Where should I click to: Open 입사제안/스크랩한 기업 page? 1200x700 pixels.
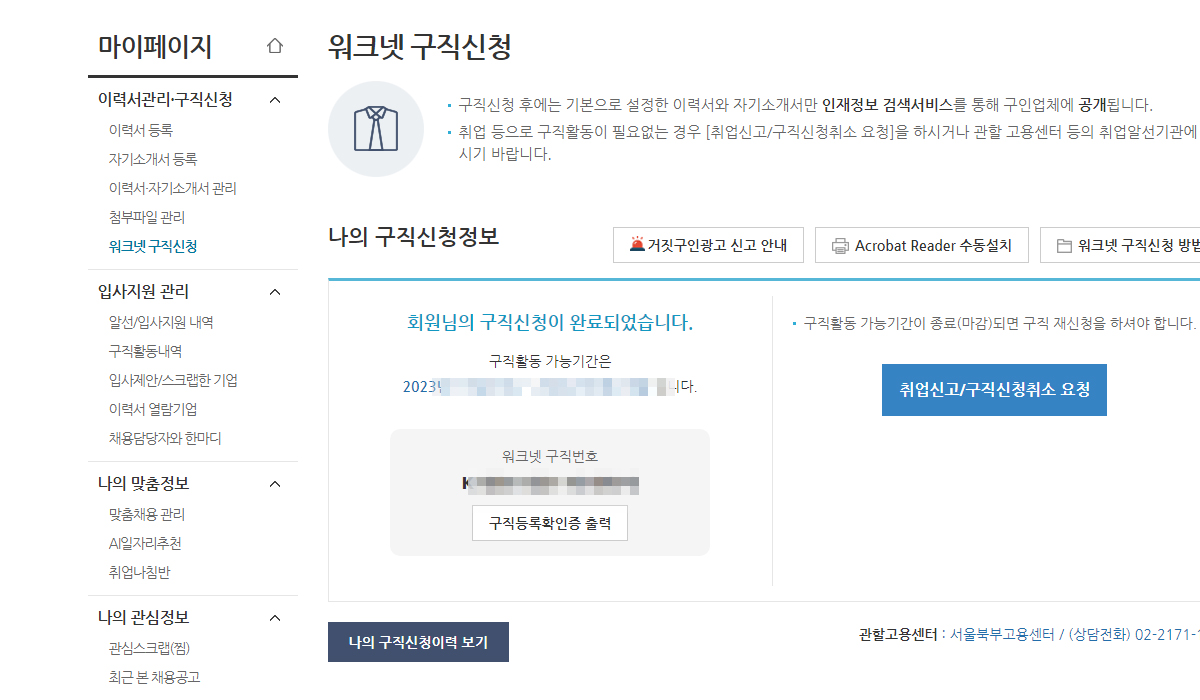coord(173,380)
